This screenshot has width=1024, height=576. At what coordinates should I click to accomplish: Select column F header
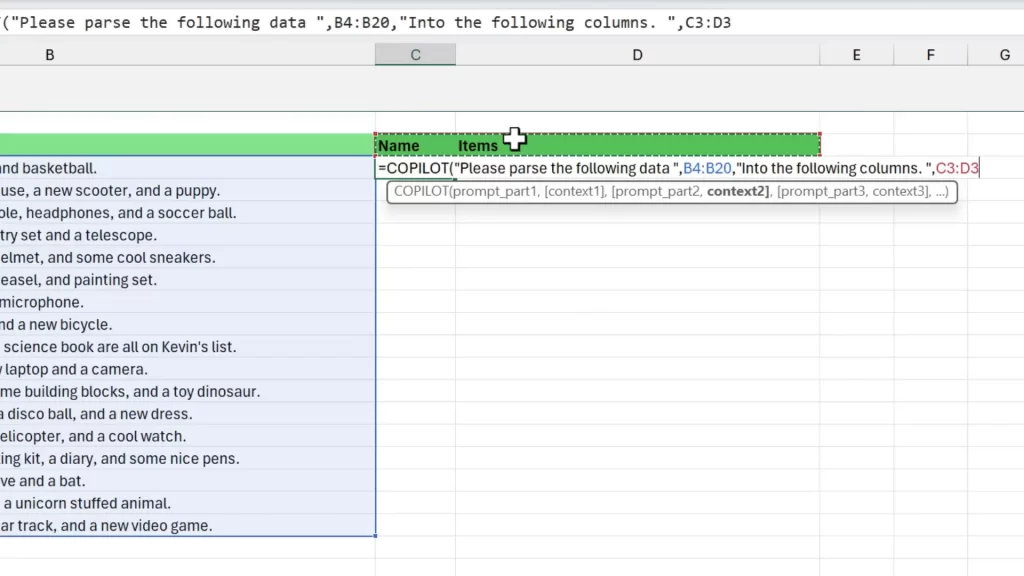[x=930, y=55]
